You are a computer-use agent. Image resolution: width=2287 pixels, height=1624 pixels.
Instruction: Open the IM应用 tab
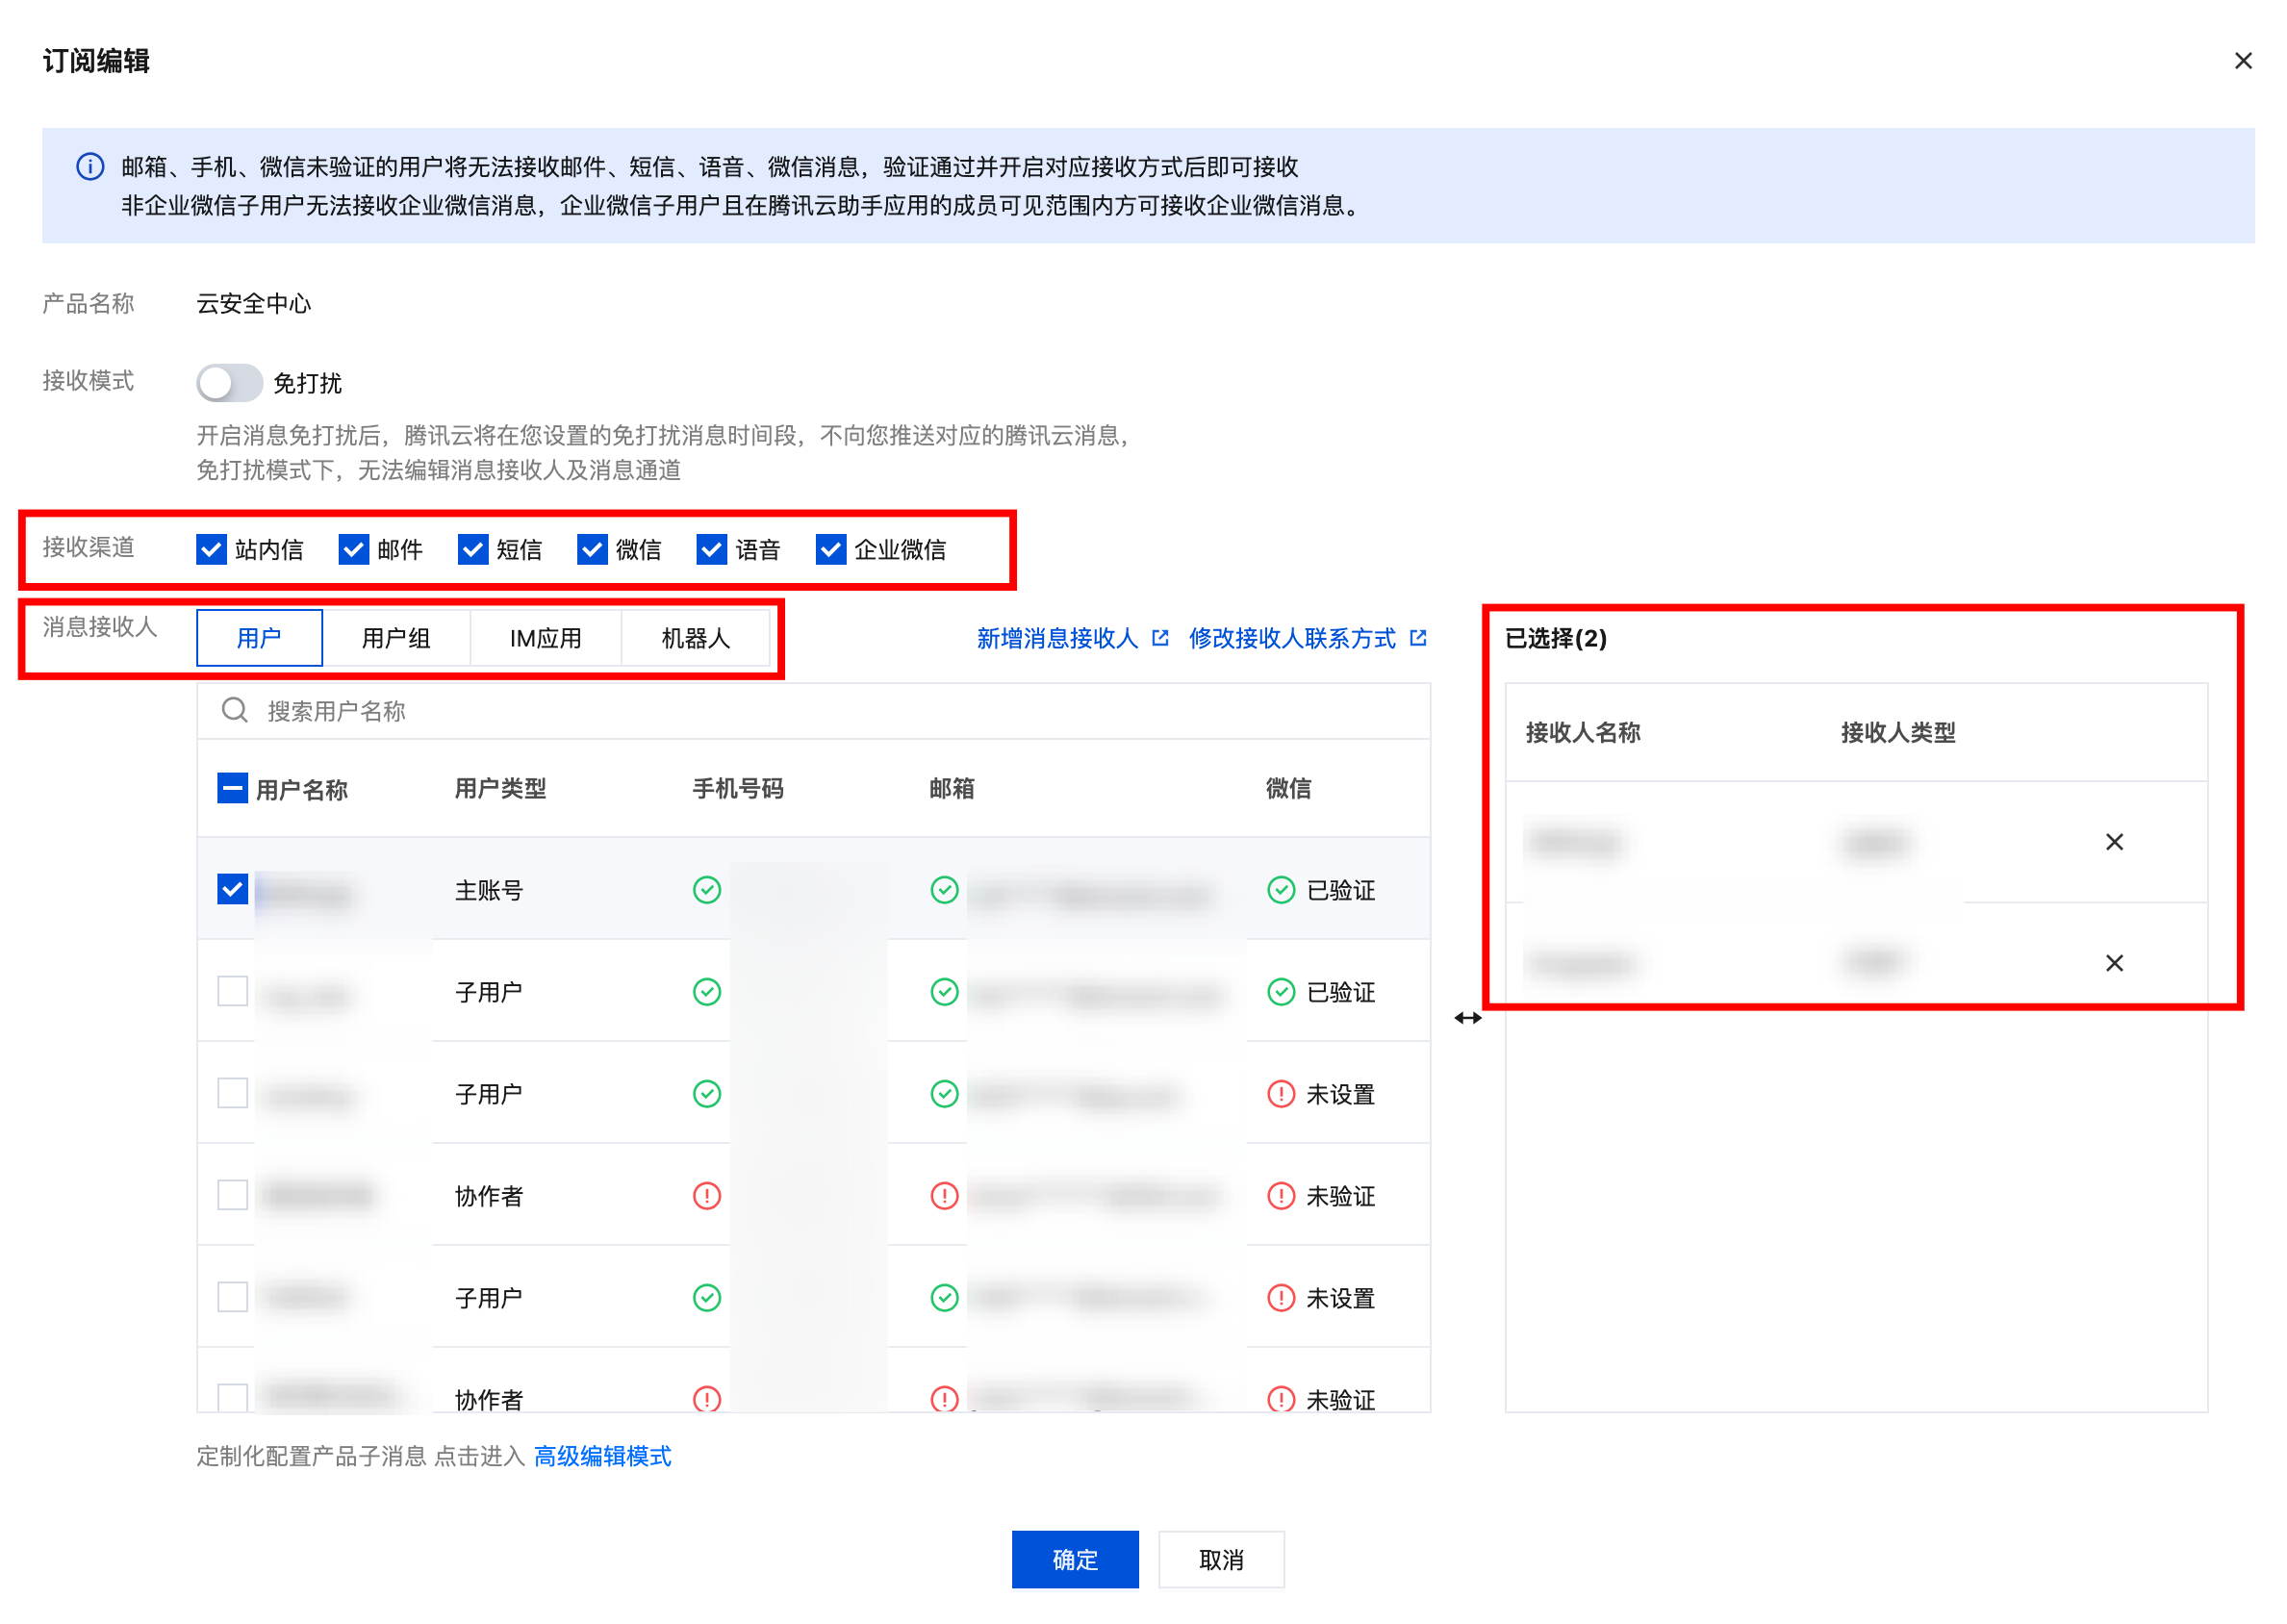545,638
